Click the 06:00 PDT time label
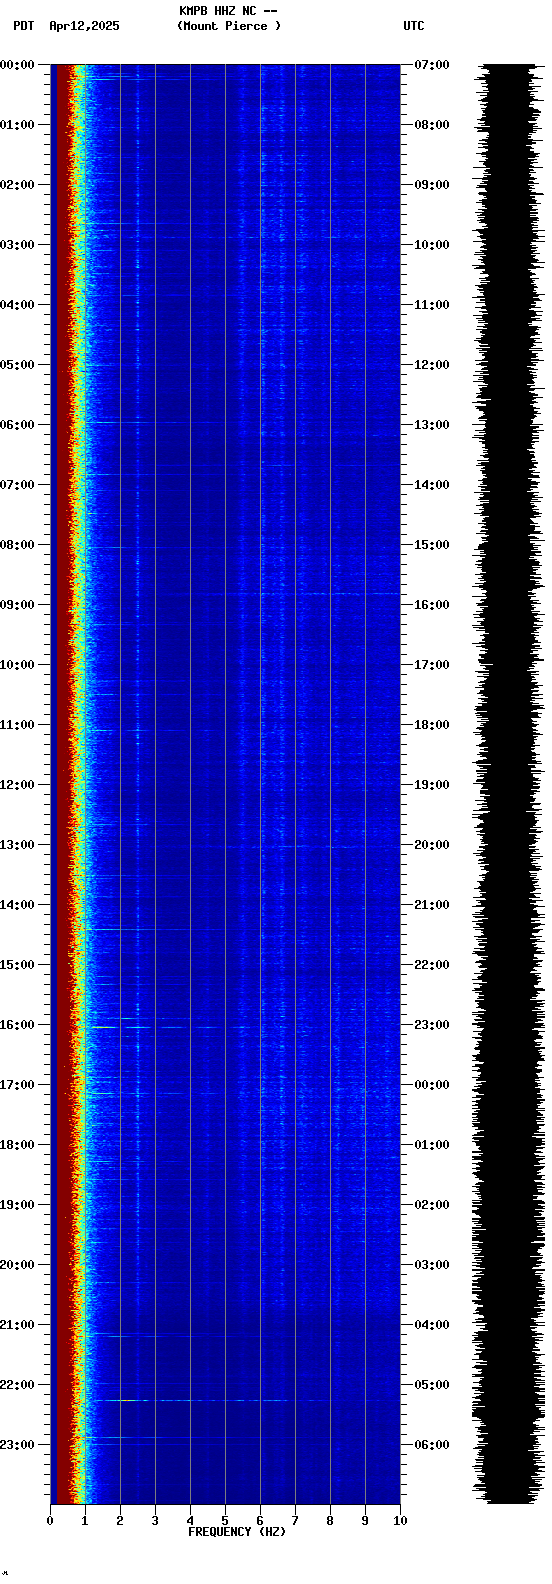 click(x=17, y=425)
